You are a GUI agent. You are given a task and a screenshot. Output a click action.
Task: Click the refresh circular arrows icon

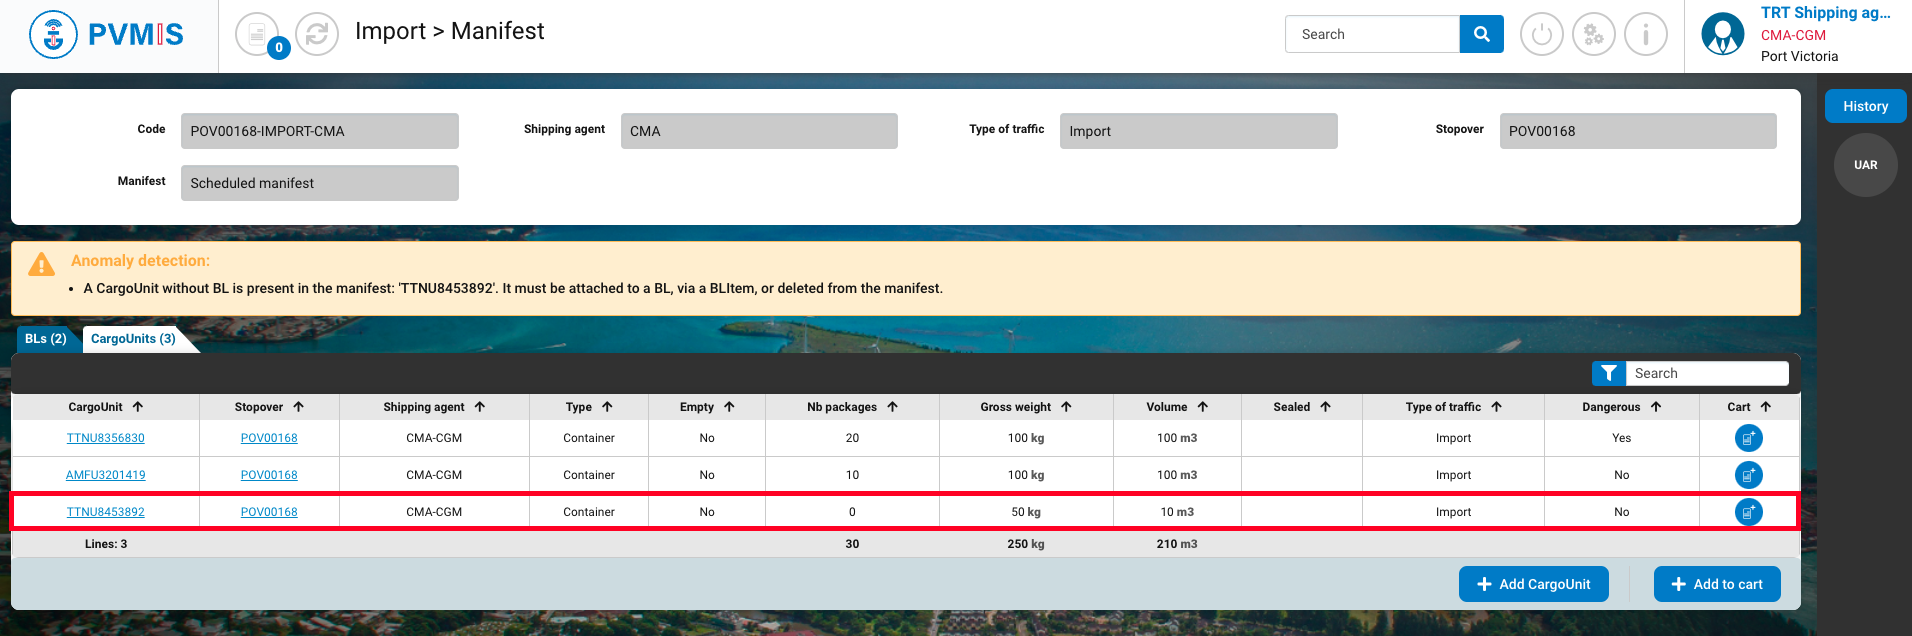point(317,35)
